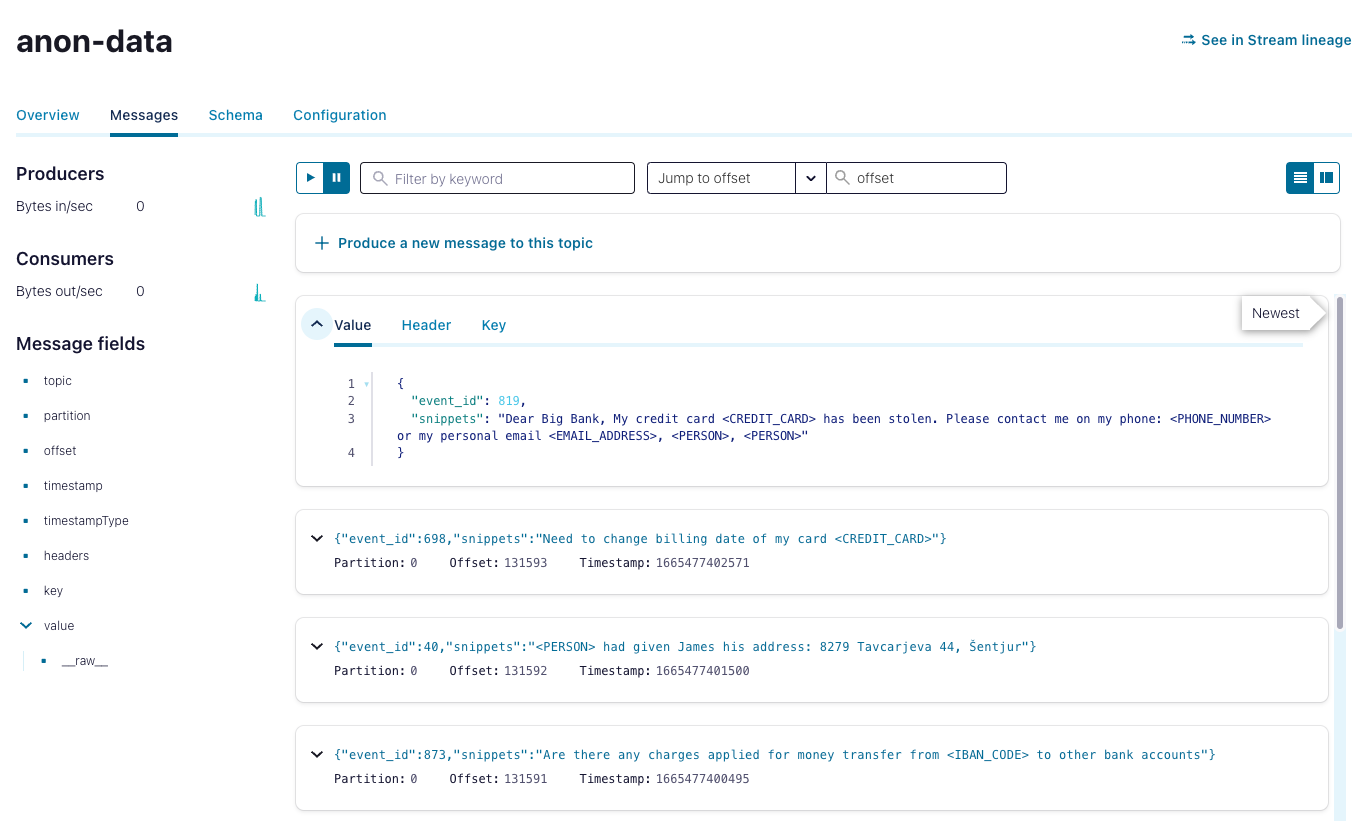Expand the message at offset 131593
This screenshot has width=1362, height=821.
pyautogui.click(x=316, y=538)
